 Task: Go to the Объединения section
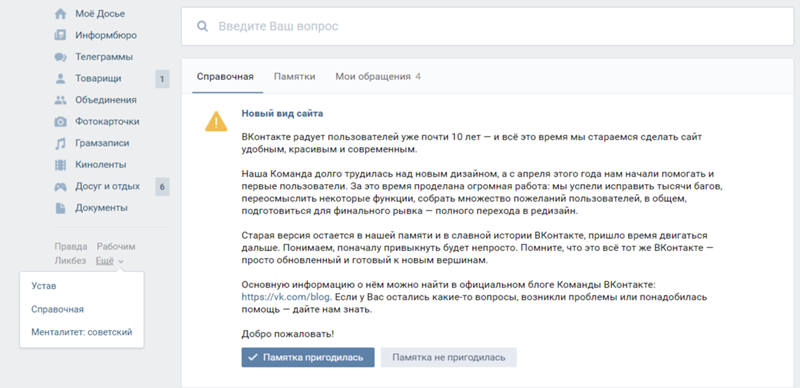(x=106, y=100)
